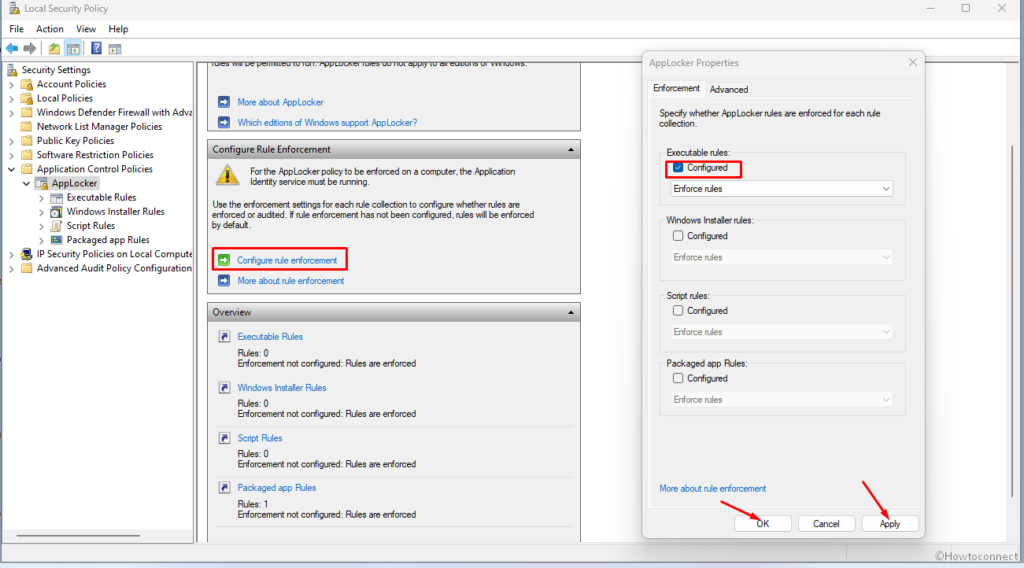The image size is (1024, 568).
Task: Click the Local Policies folder icon
Action: [27, 99]
